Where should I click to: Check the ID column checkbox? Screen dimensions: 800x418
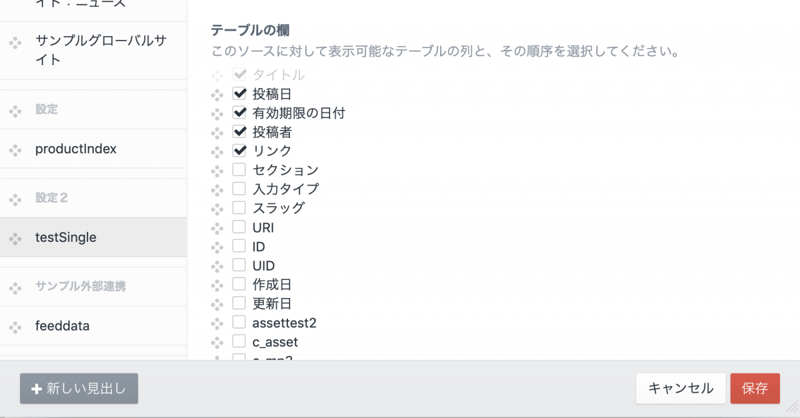(240, 246)
